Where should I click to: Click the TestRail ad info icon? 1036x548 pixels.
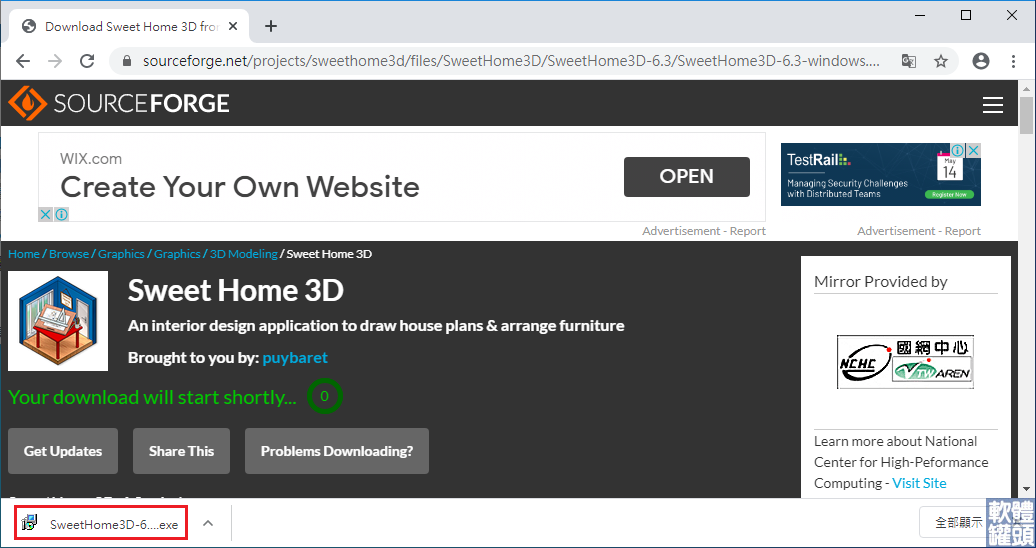click(957, 151)
